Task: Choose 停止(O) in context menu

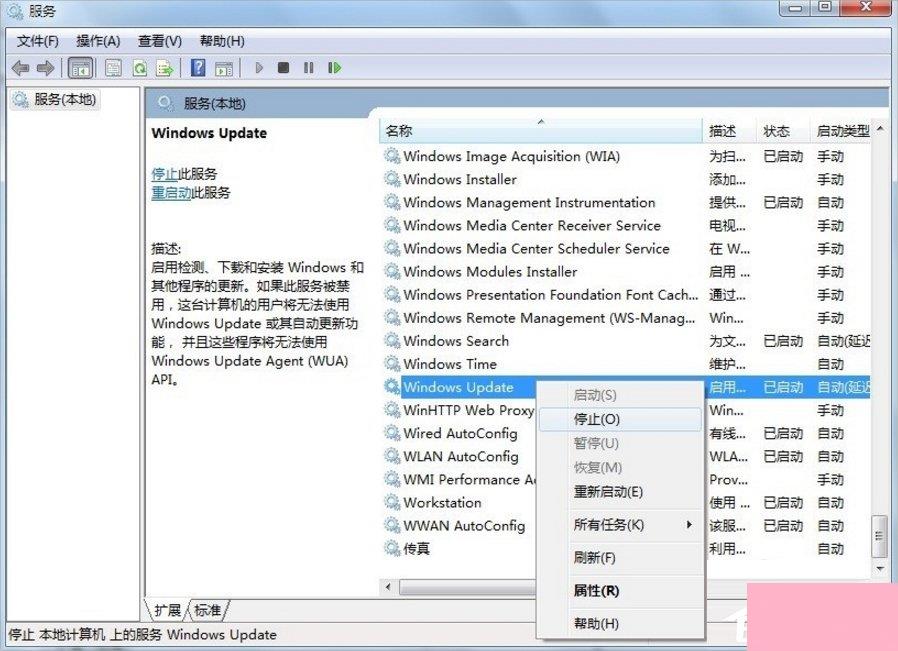Action: tap(620, 419)
